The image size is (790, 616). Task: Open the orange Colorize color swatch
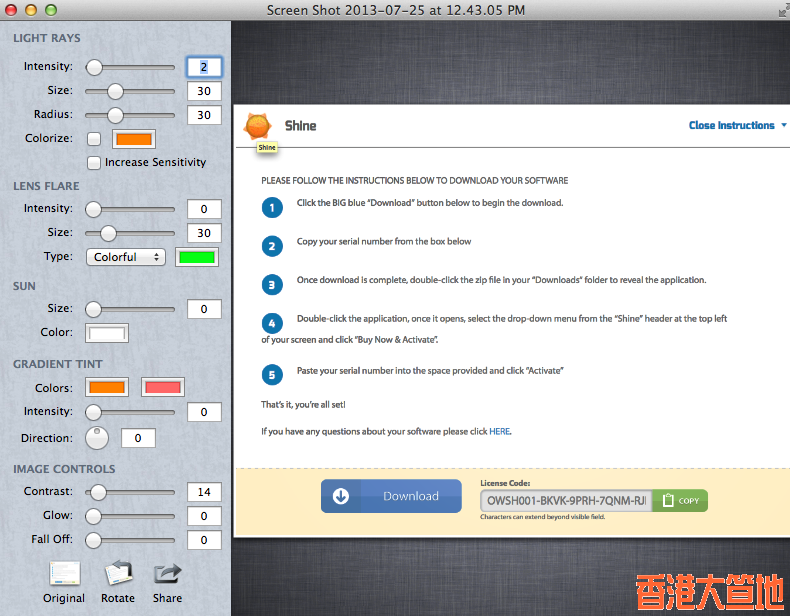coord(134,140)
